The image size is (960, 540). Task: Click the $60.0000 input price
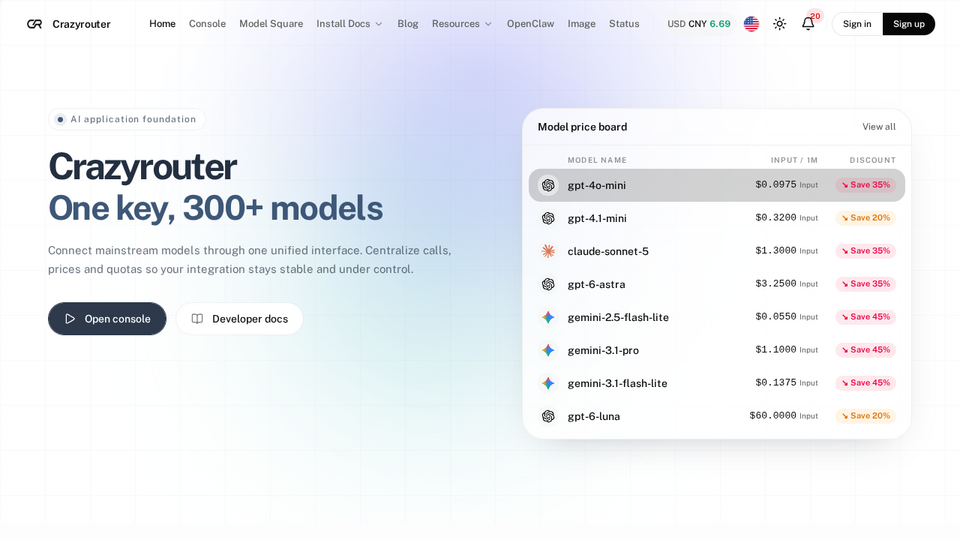point(773,416)
